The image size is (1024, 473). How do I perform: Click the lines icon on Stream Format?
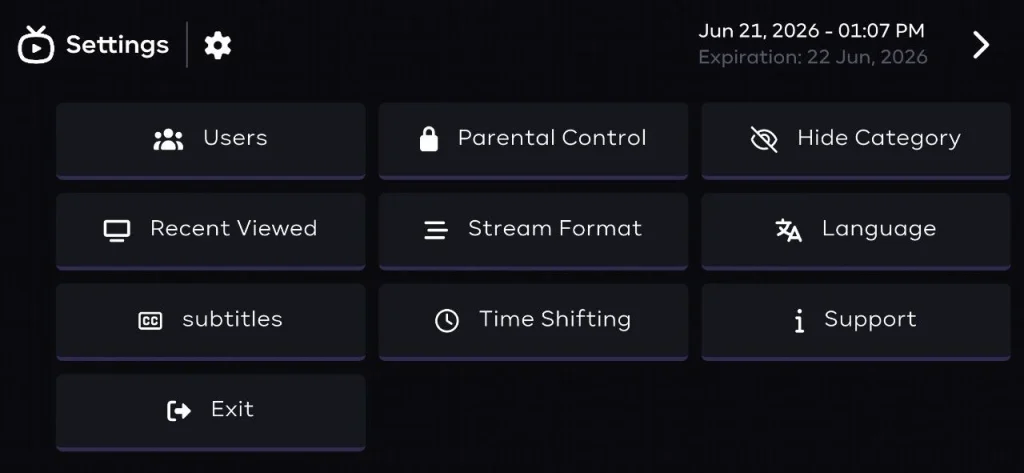coord(436,230)
